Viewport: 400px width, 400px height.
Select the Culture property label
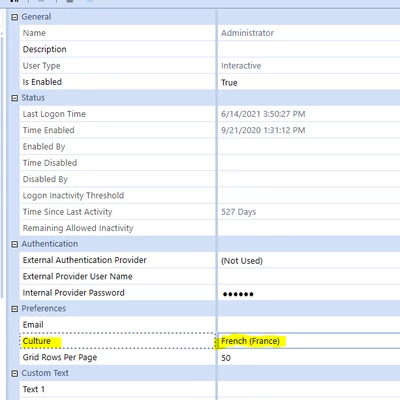pos(37,341)
